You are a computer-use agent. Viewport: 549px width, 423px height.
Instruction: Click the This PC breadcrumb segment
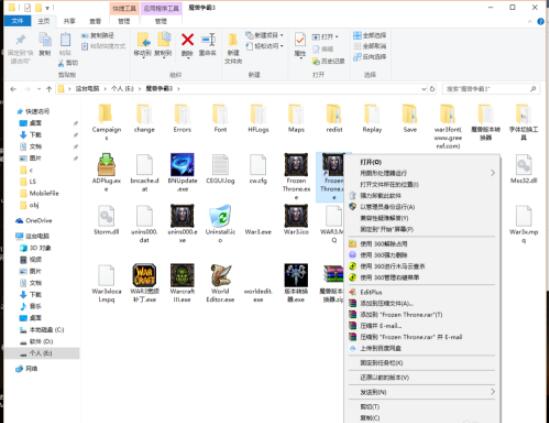[87, 89]
